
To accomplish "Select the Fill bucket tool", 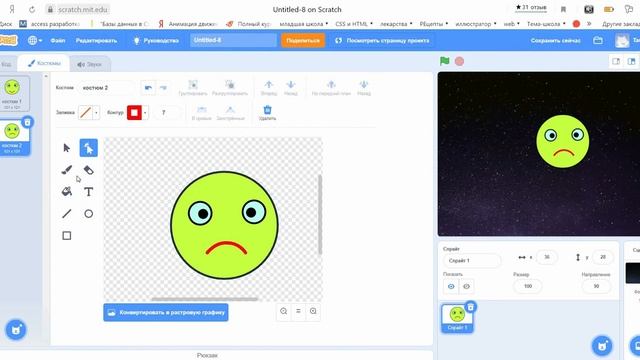I will [67, 191].
